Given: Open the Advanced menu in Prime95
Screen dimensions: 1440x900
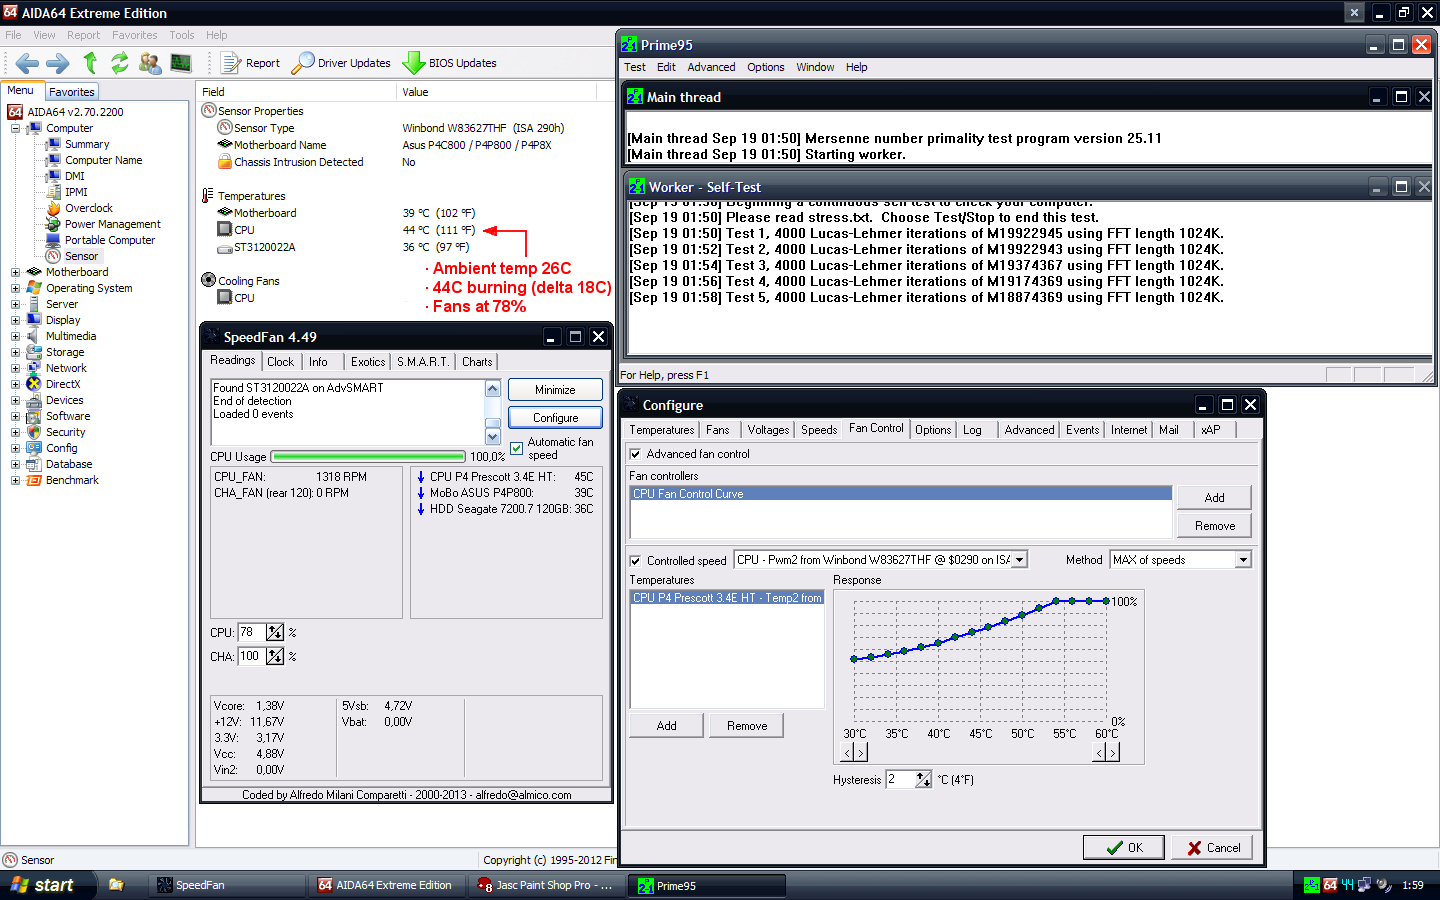Looking at the screenshot, I should 711,67.
